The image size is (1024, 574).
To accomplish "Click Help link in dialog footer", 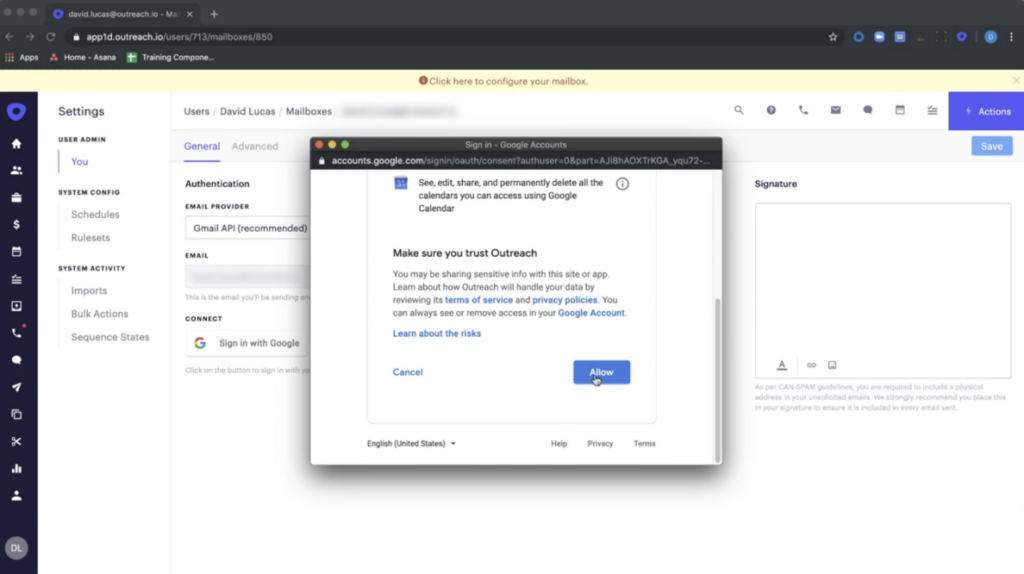I will (559, 443).
